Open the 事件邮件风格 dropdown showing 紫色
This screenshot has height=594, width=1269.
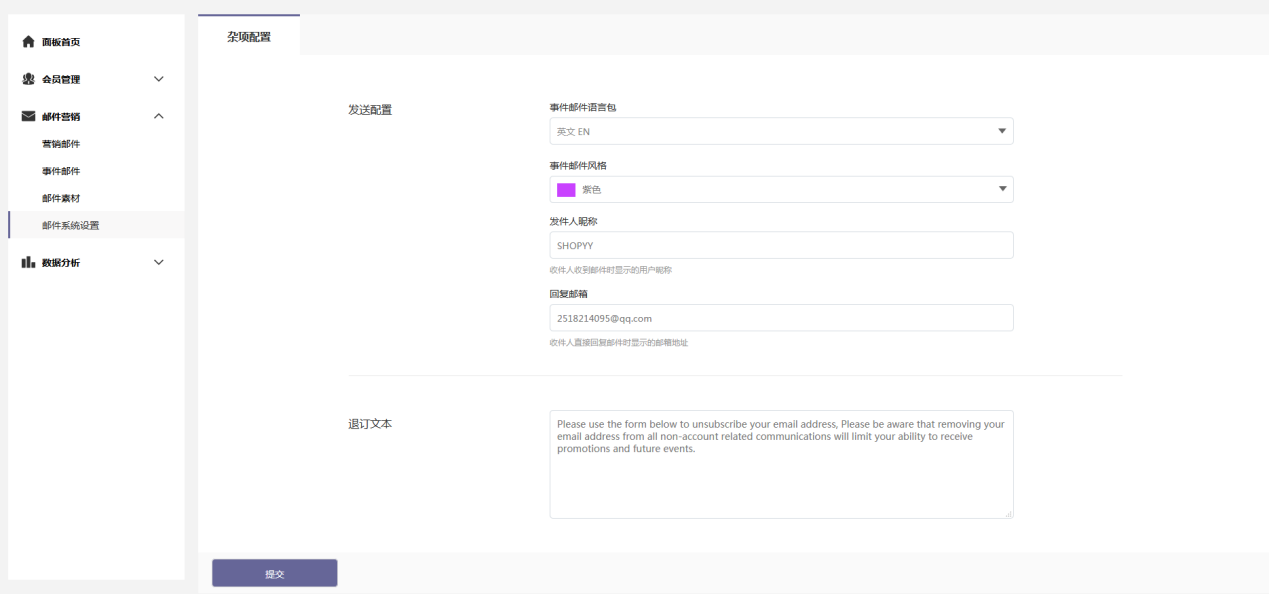pos(781,189)
